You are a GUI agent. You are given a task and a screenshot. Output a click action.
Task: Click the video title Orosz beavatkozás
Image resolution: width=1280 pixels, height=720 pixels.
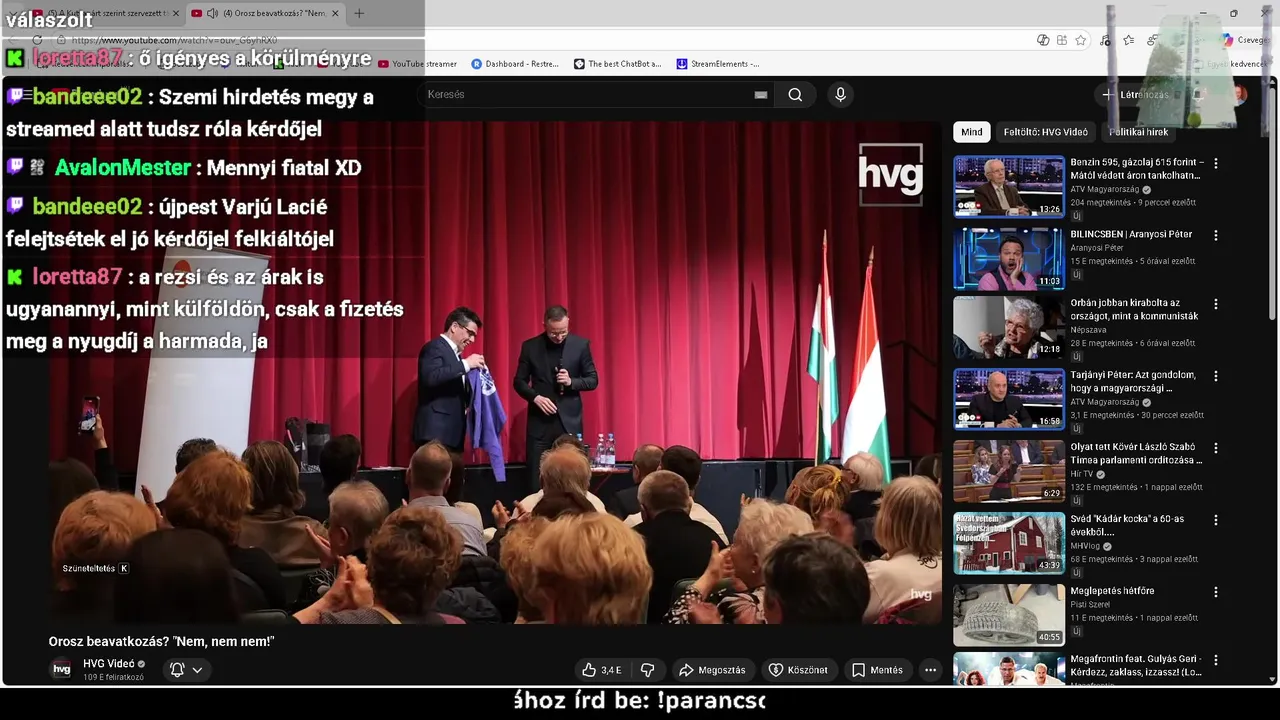161,641
